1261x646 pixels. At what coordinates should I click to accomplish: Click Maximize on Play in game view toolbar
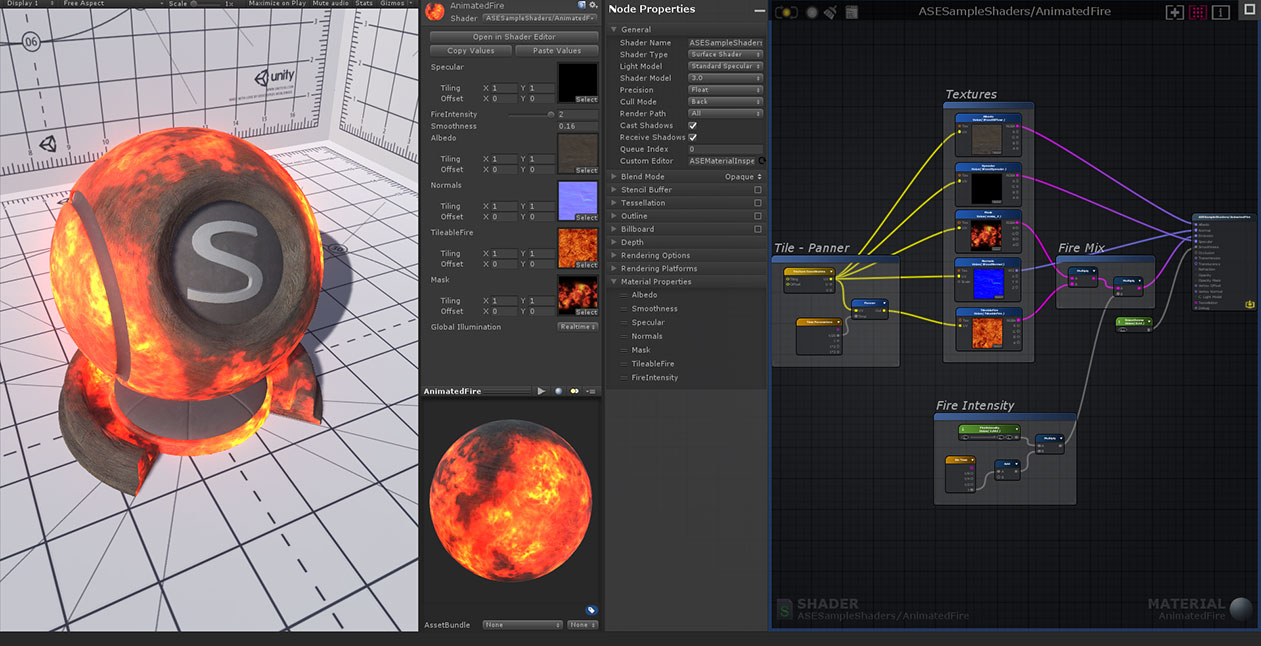tap(277, 4)
